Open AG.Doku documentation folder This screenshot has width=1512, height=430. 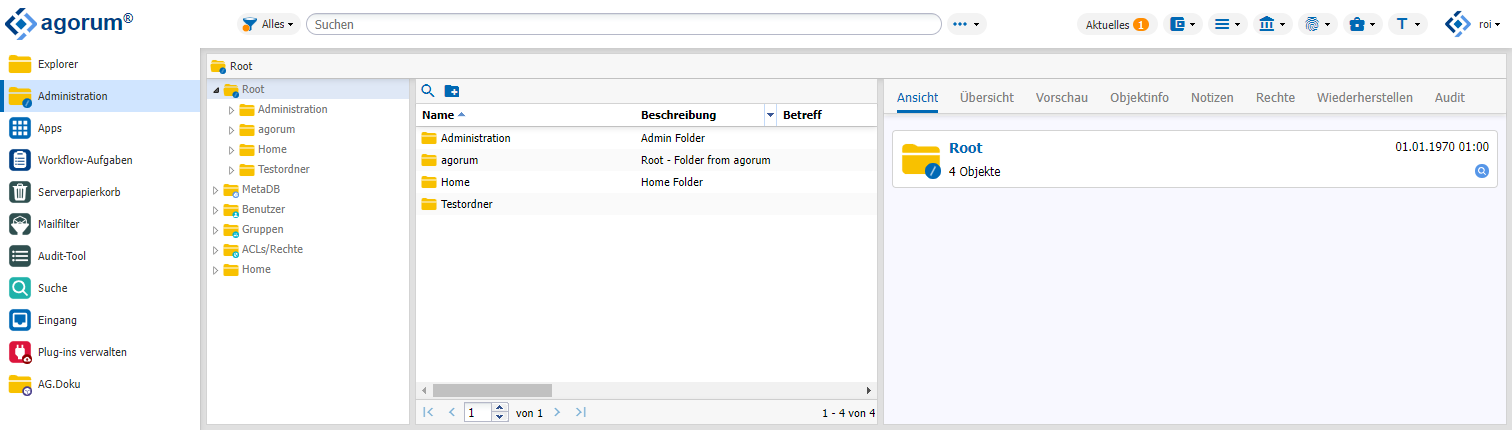coord(100,384)
